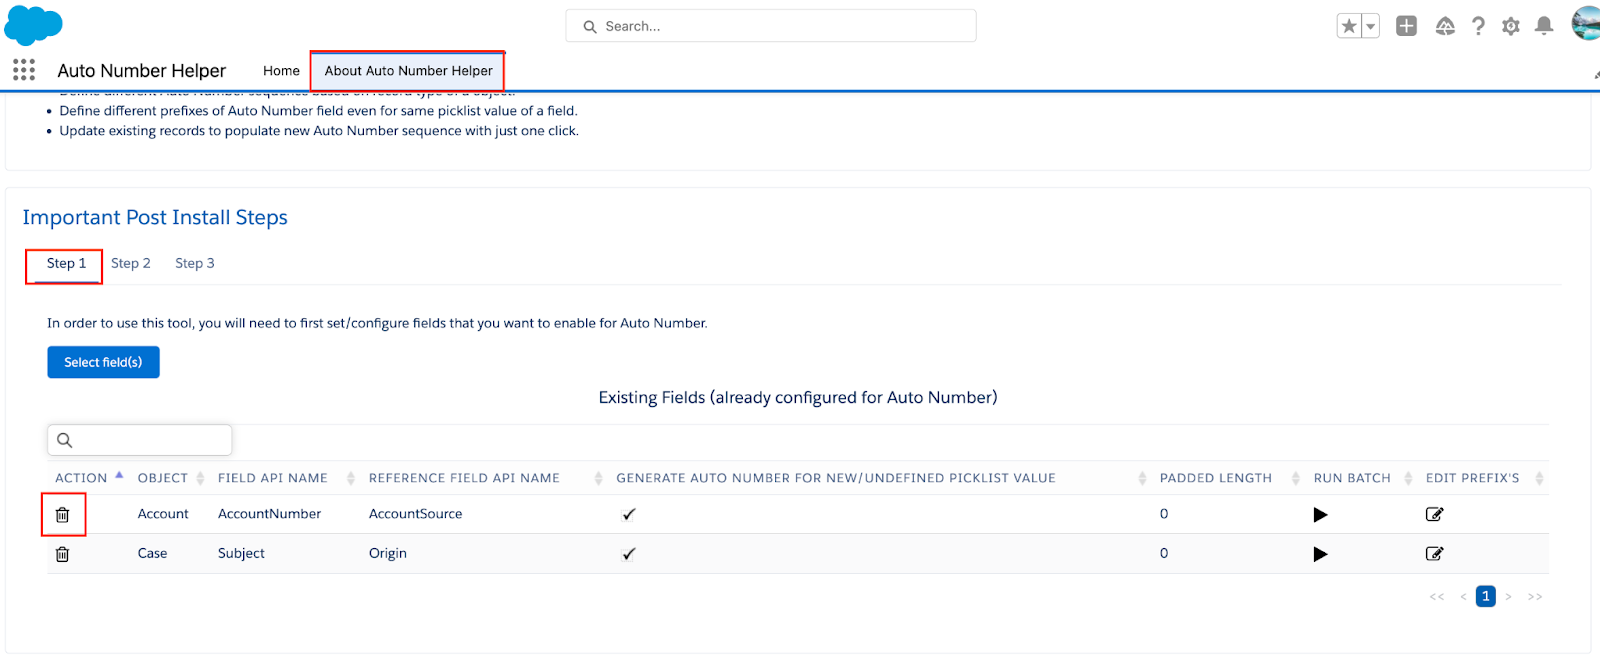Image resolution: width=1600 pixels, height=655 pixels.
Task: Sort by Object column
Action: click(x=170, y=478)
